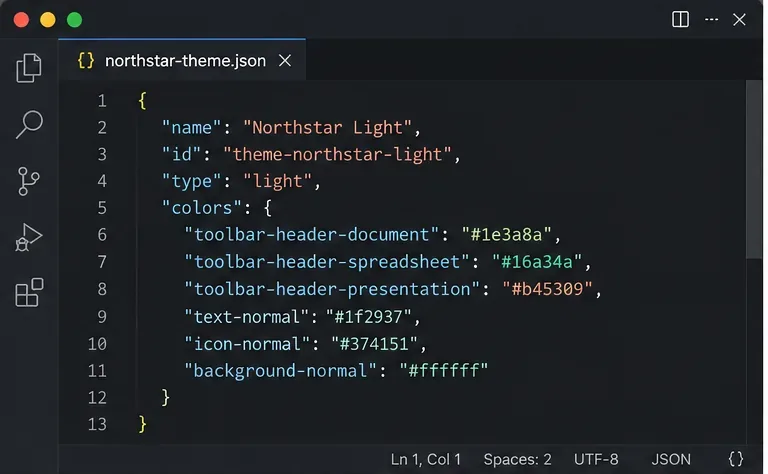Change encoding via UTF-8

click(x=596, y=459)
